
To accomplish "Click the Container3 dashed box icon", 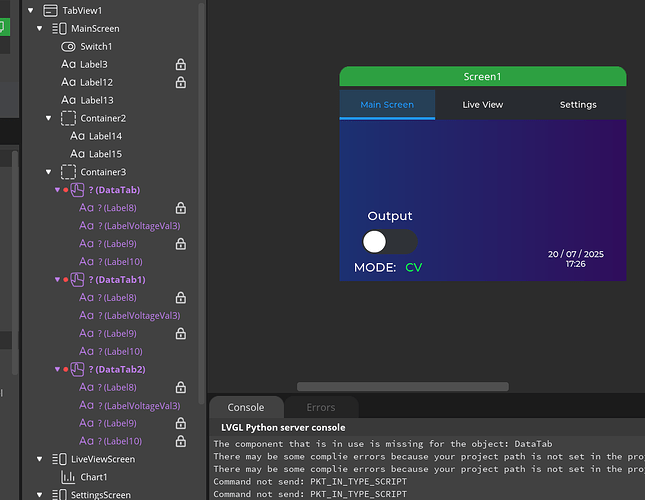I will point(68,172).
